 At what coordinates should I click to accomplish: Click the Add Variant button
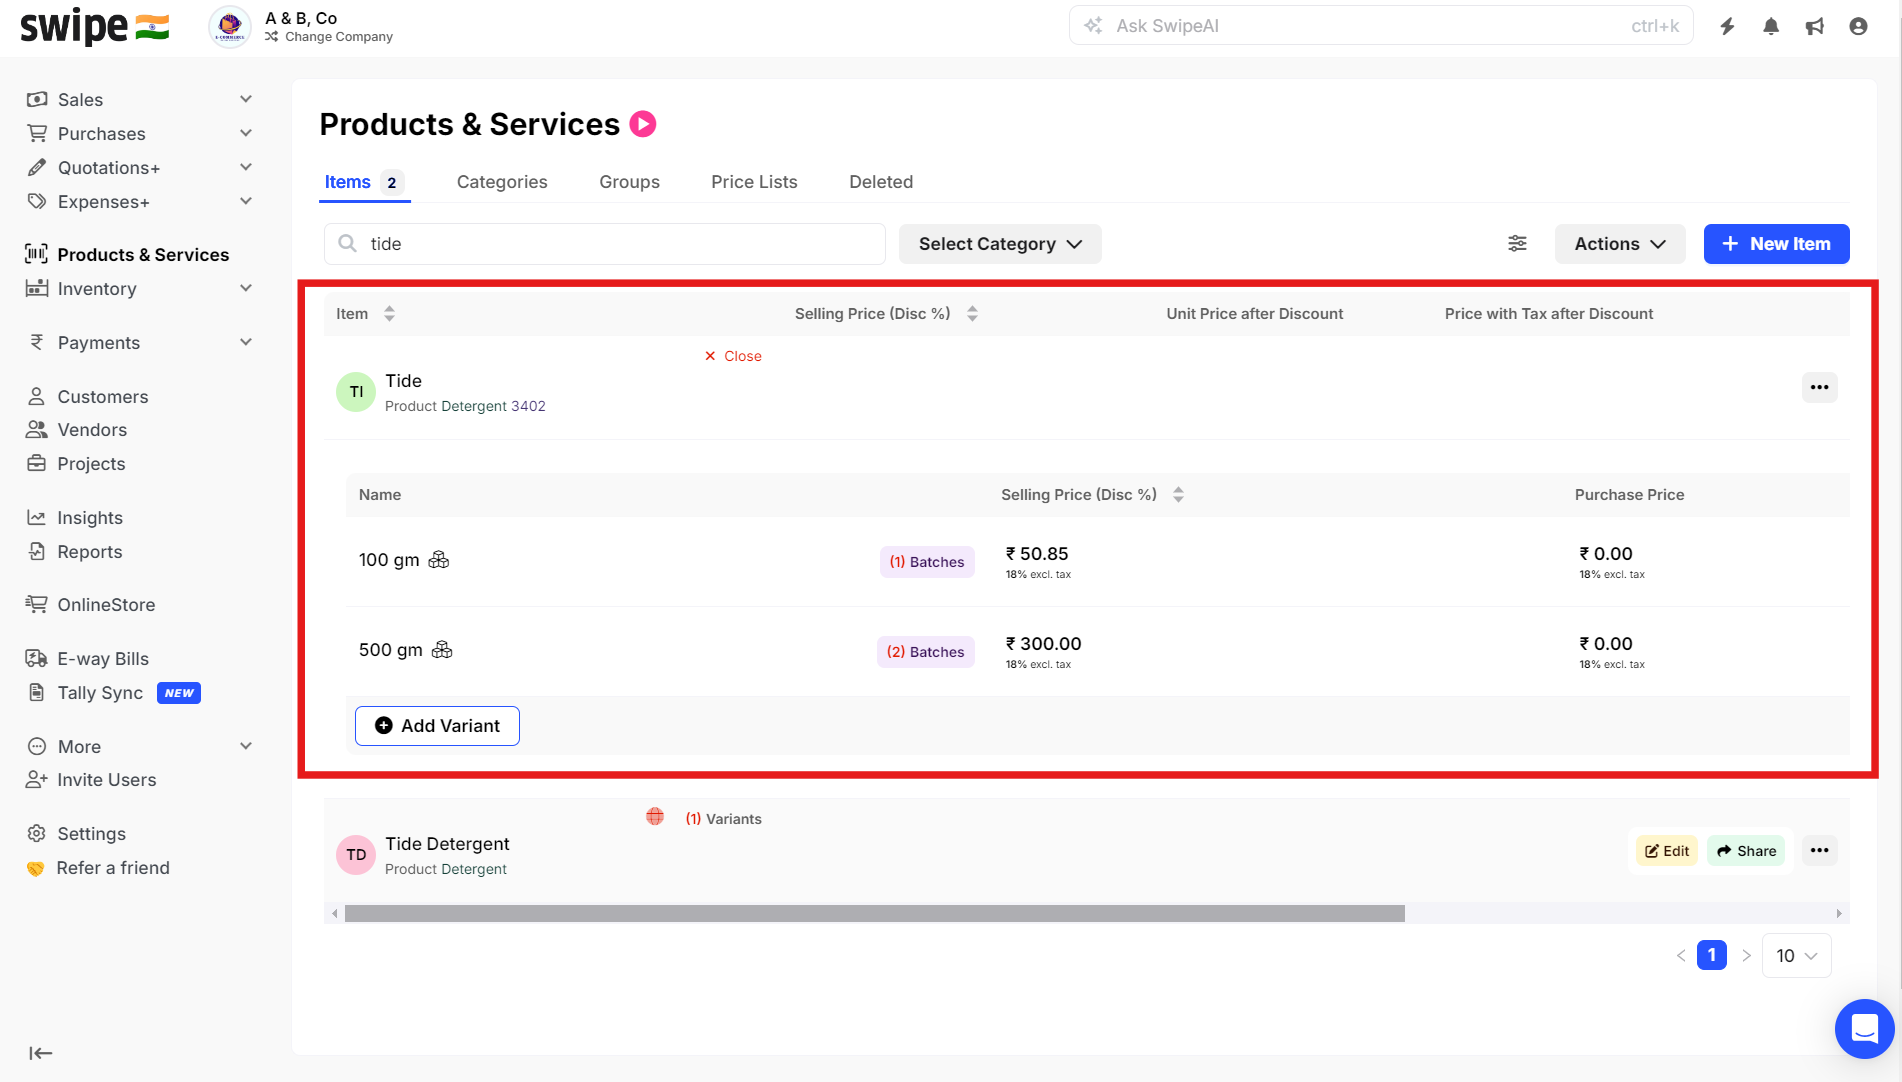pyautogui.click(x=437, y=726)
